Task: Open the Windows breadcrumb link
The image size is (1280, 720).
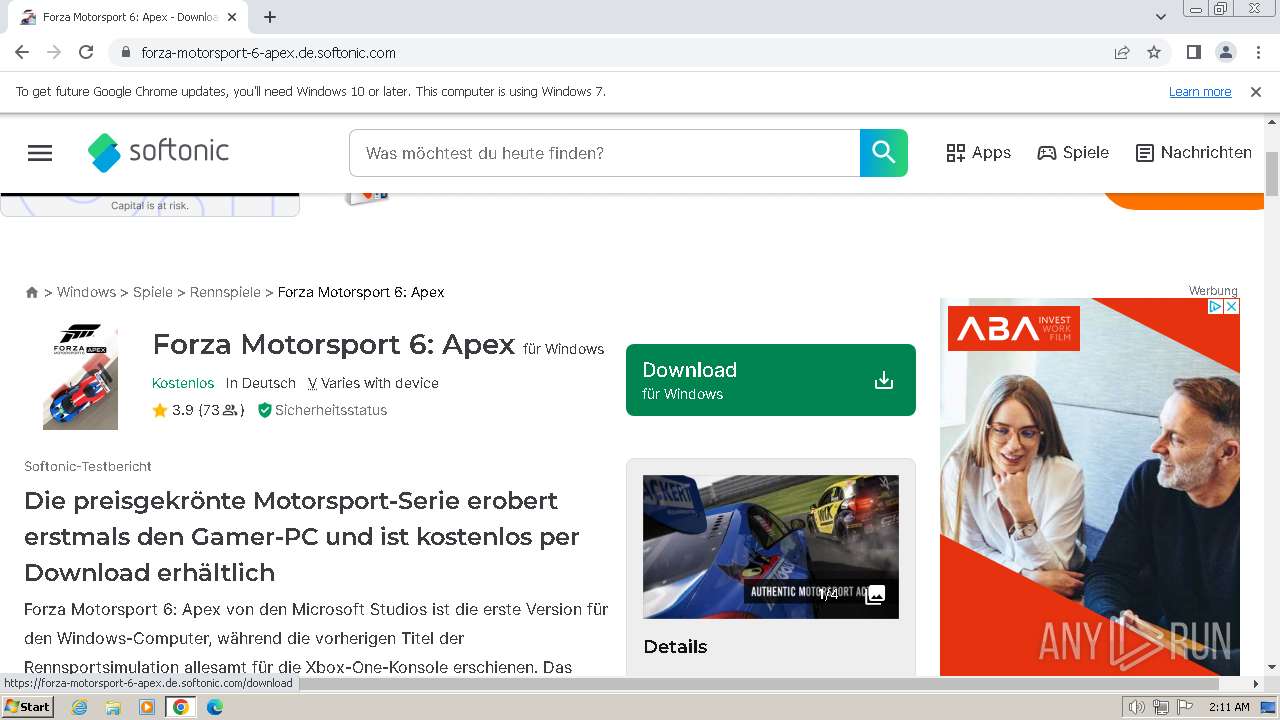Action: (x=86, y=292)
